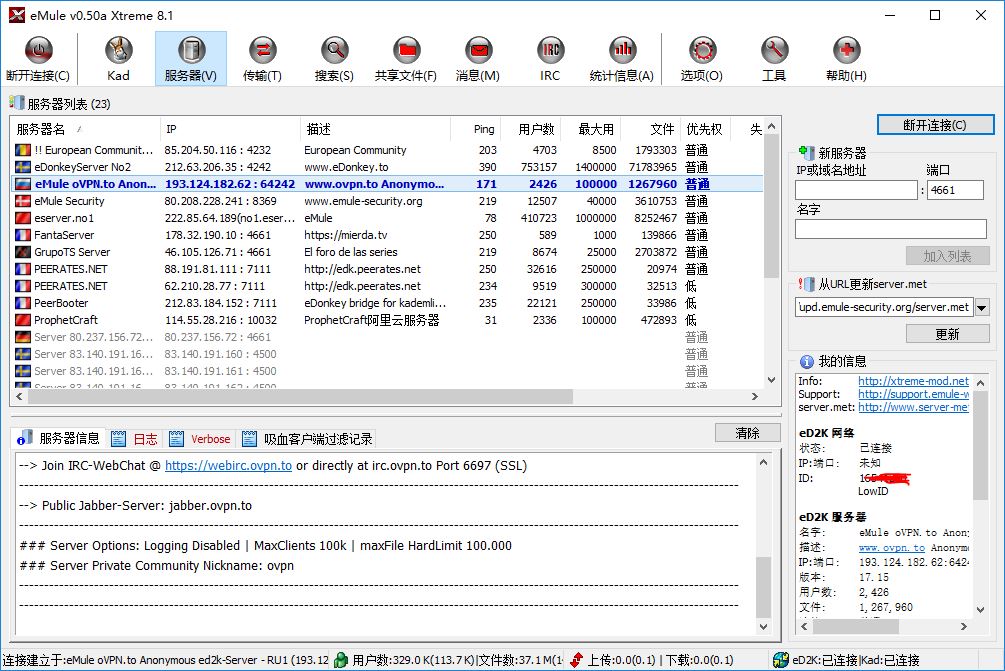Click the port field showing 4661
This screenshot has width=1005, height=671.
pos(955,190)
